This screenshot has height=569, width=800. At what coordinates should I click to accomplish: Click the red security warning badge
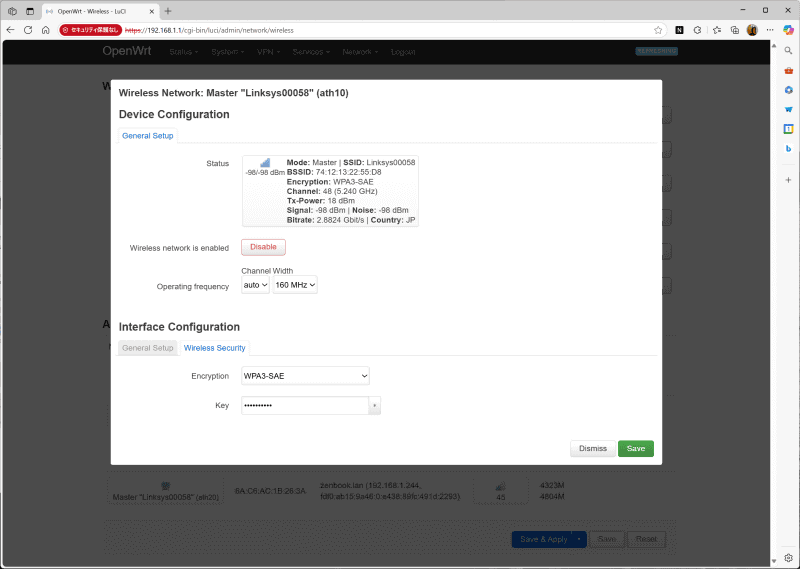click(x=90, y=30)
